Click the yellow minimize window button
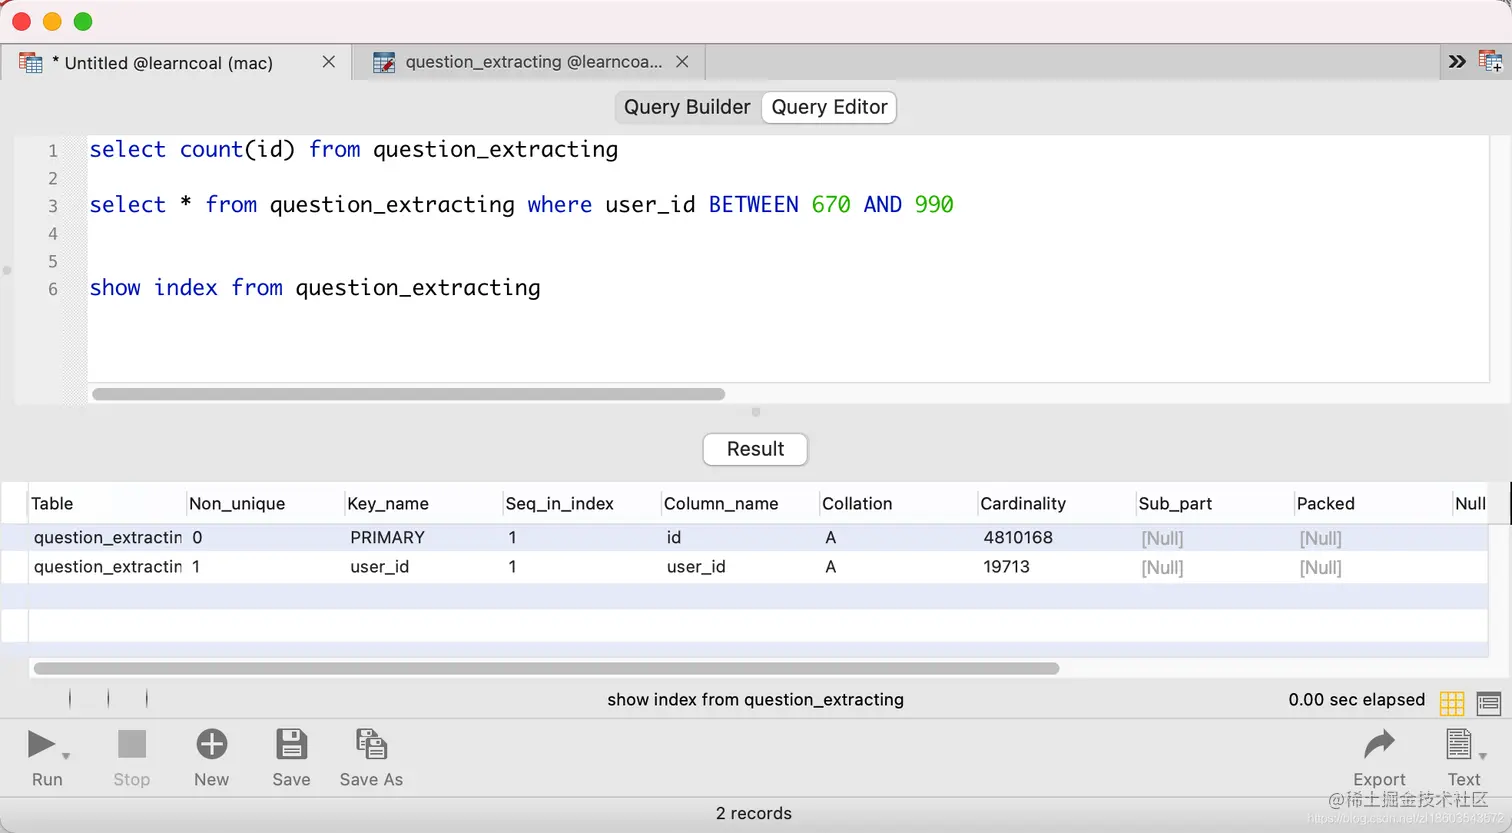The height and width of the screenshot is (833, 1512). (x=52, y=21)
